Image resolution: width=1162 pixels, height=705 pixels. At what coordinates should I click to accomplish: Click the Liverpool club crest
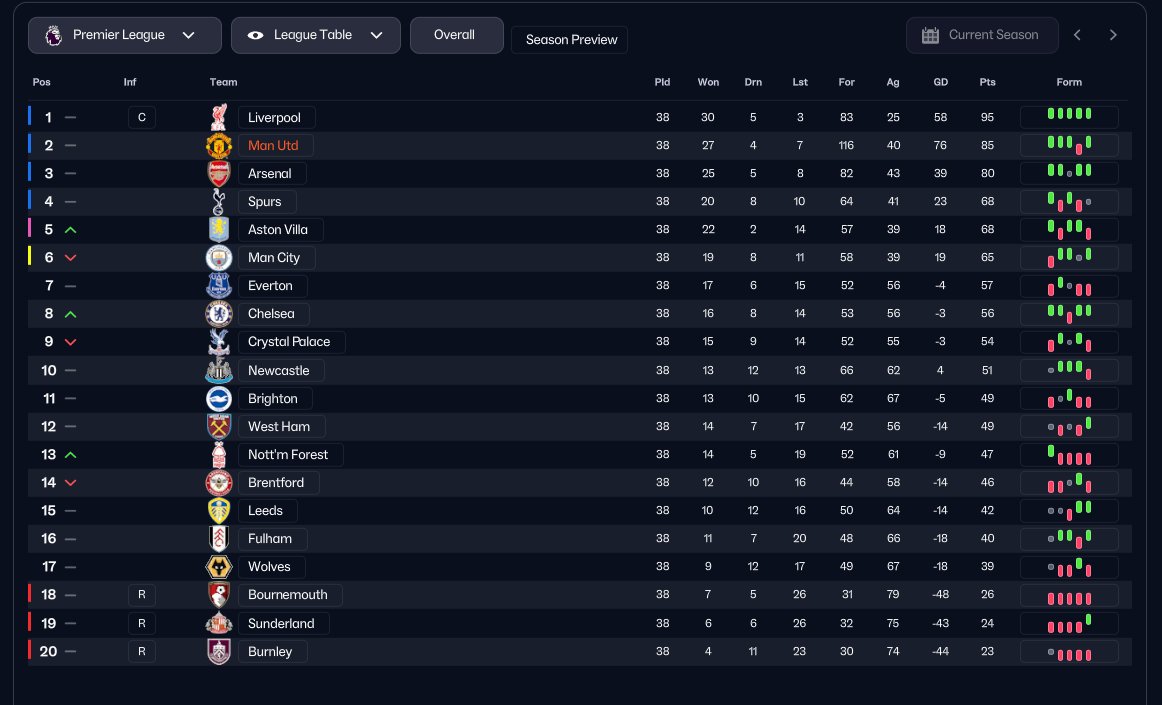tap(219, 117)
